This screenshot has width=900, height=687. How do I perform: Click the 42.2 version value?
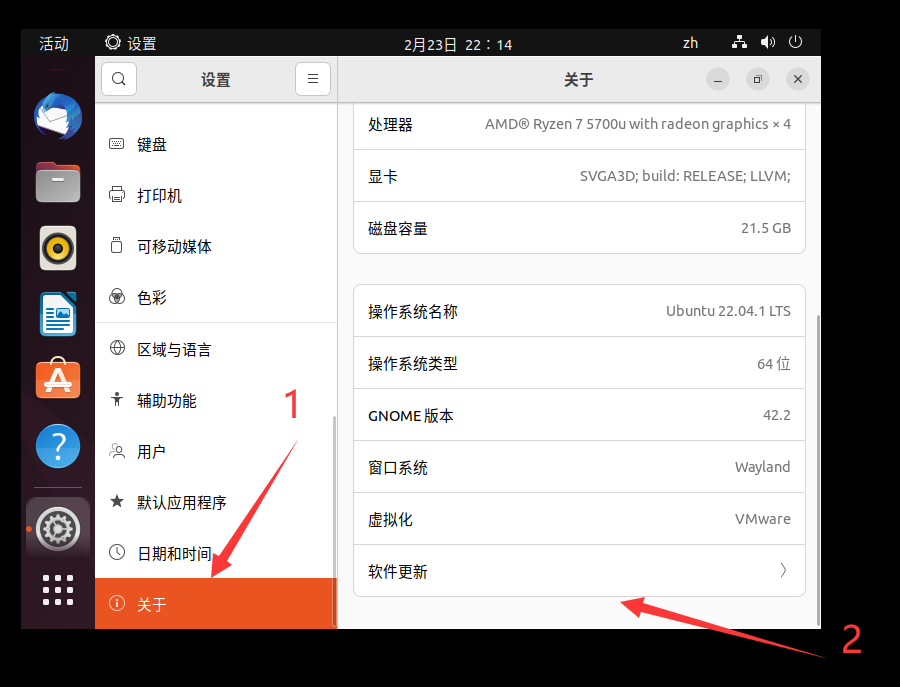point(777,414)
